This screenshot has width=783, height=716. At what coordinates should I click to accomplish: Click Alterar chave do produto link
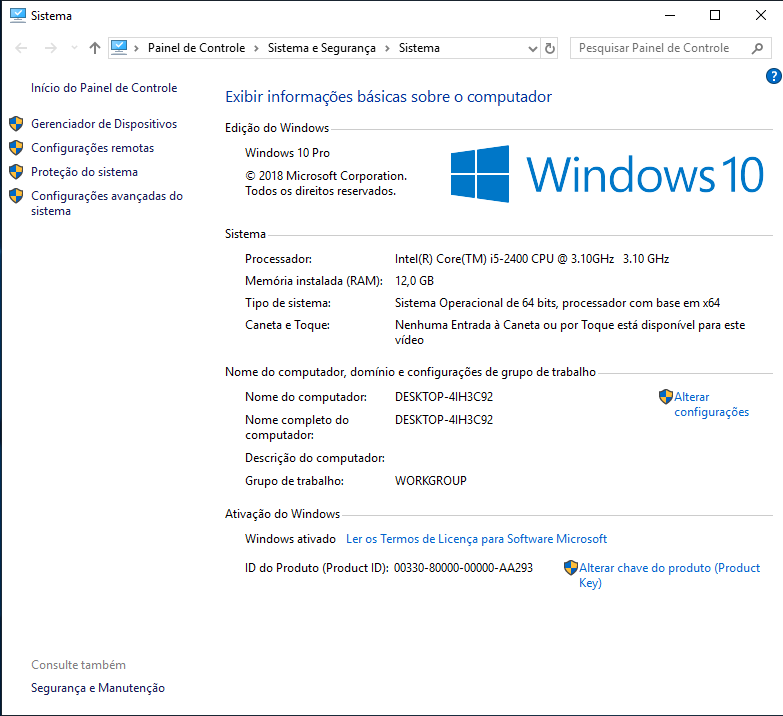[x=669, y=575]
